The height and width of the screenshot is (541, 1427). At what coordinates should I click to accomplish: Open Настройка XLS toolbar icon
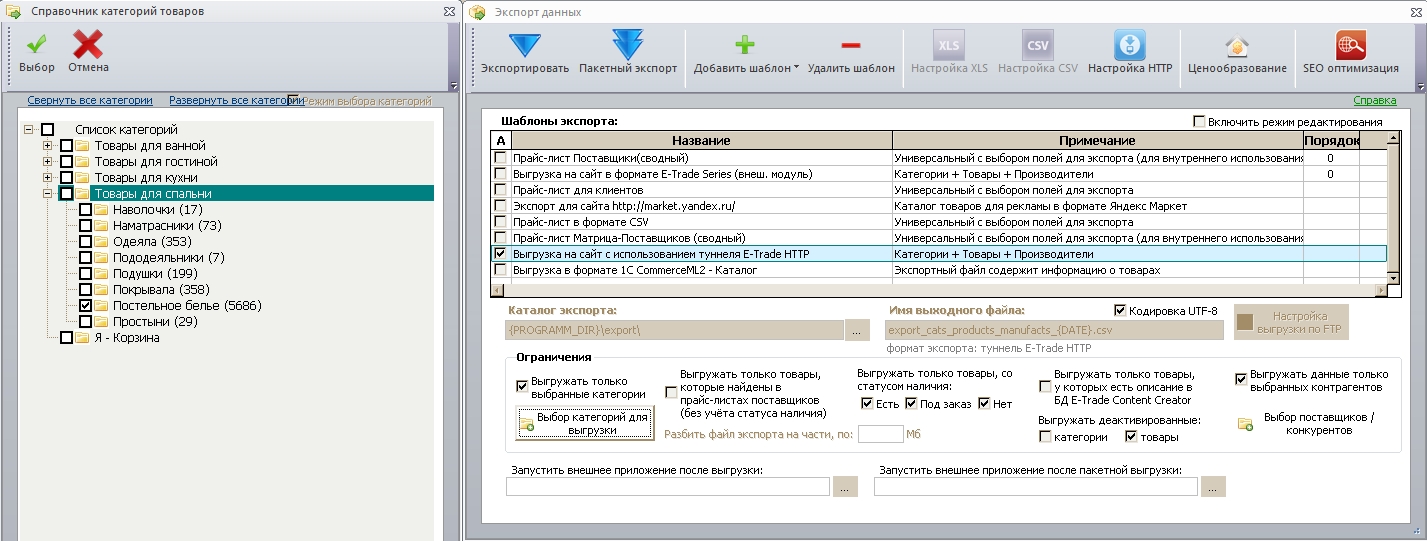(948, 45)
